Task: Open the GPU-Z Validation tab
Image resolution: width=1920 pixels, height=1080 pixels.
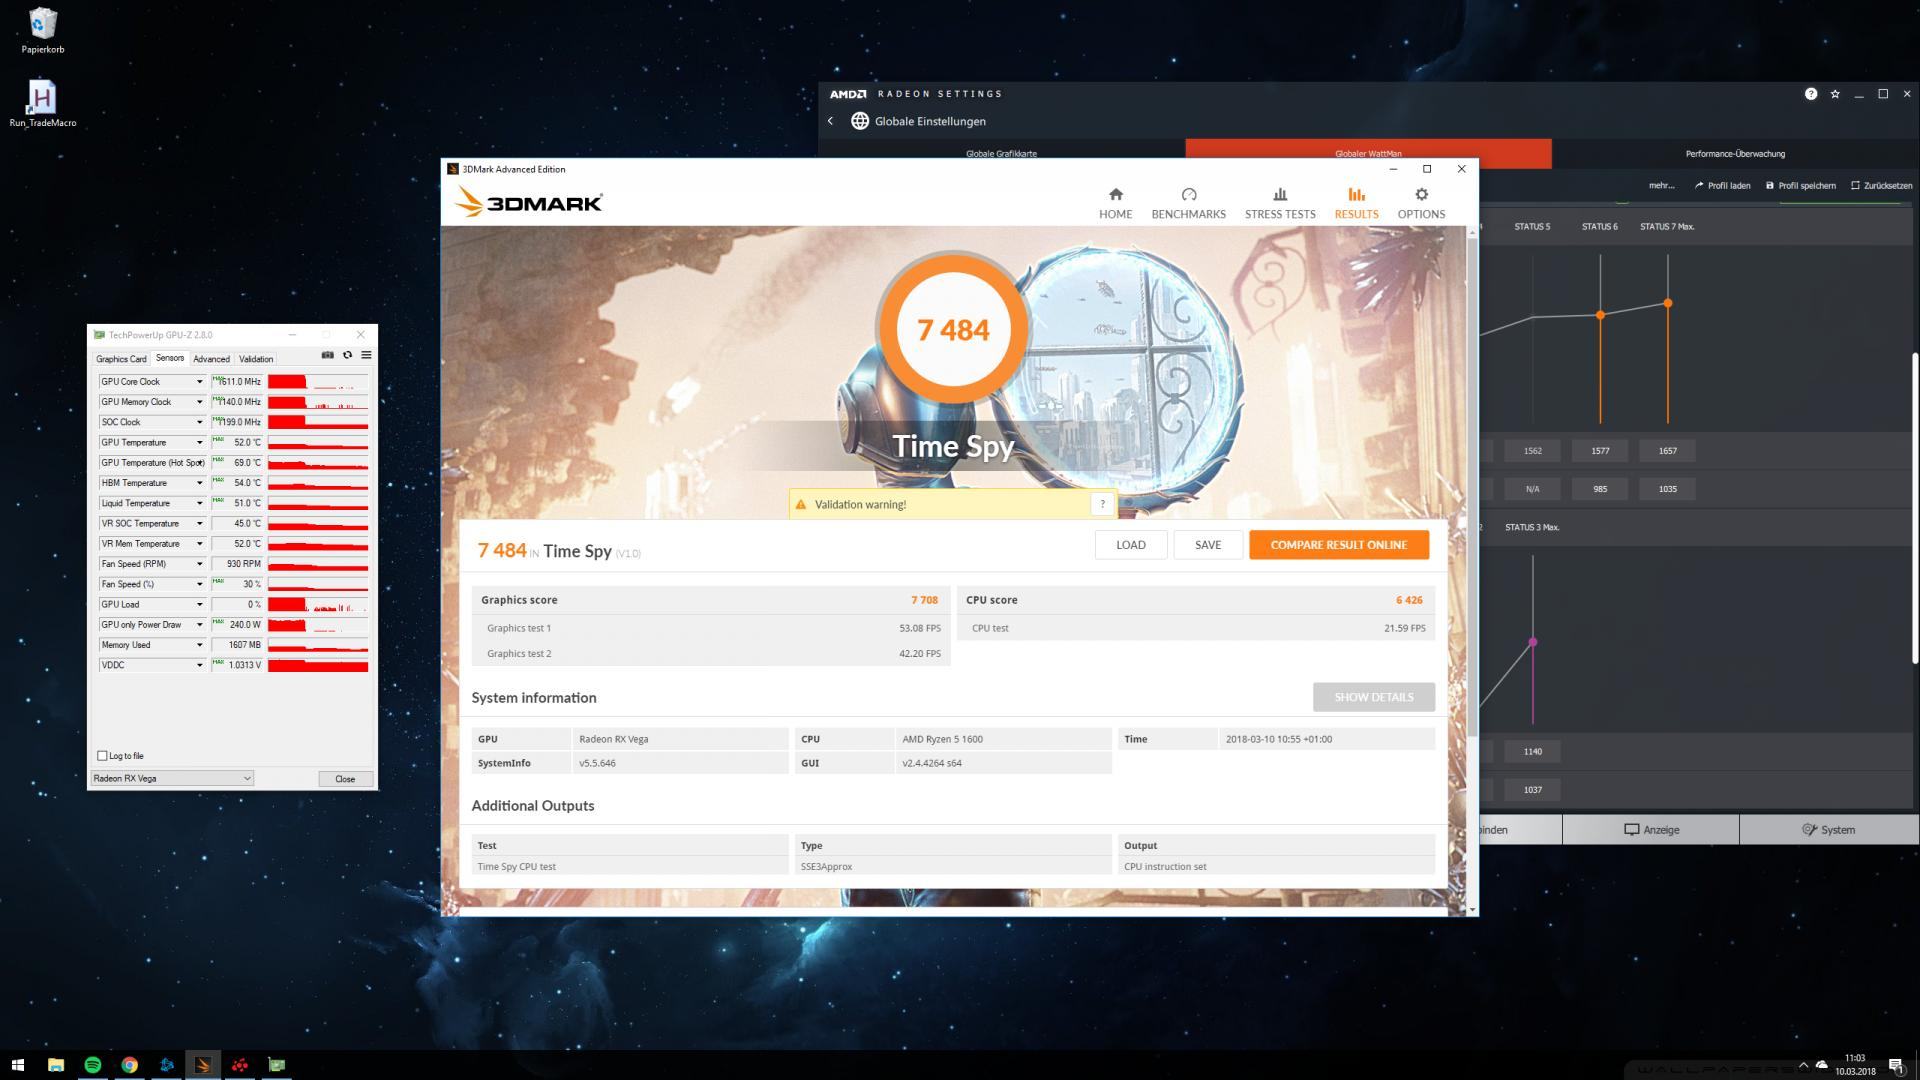Action: pos(256,359)
